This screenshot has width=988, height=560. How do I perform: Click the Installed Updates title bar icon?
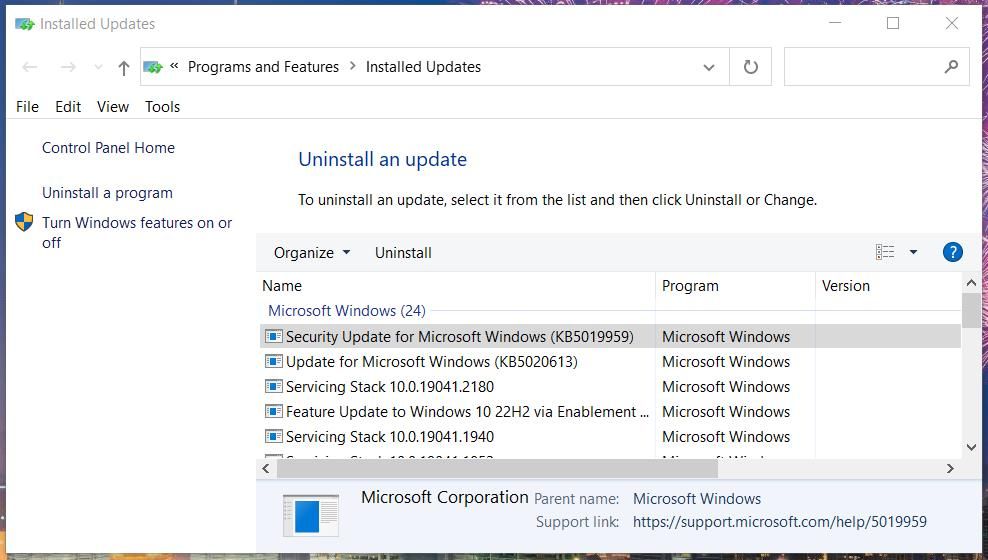tap(25, 24)
